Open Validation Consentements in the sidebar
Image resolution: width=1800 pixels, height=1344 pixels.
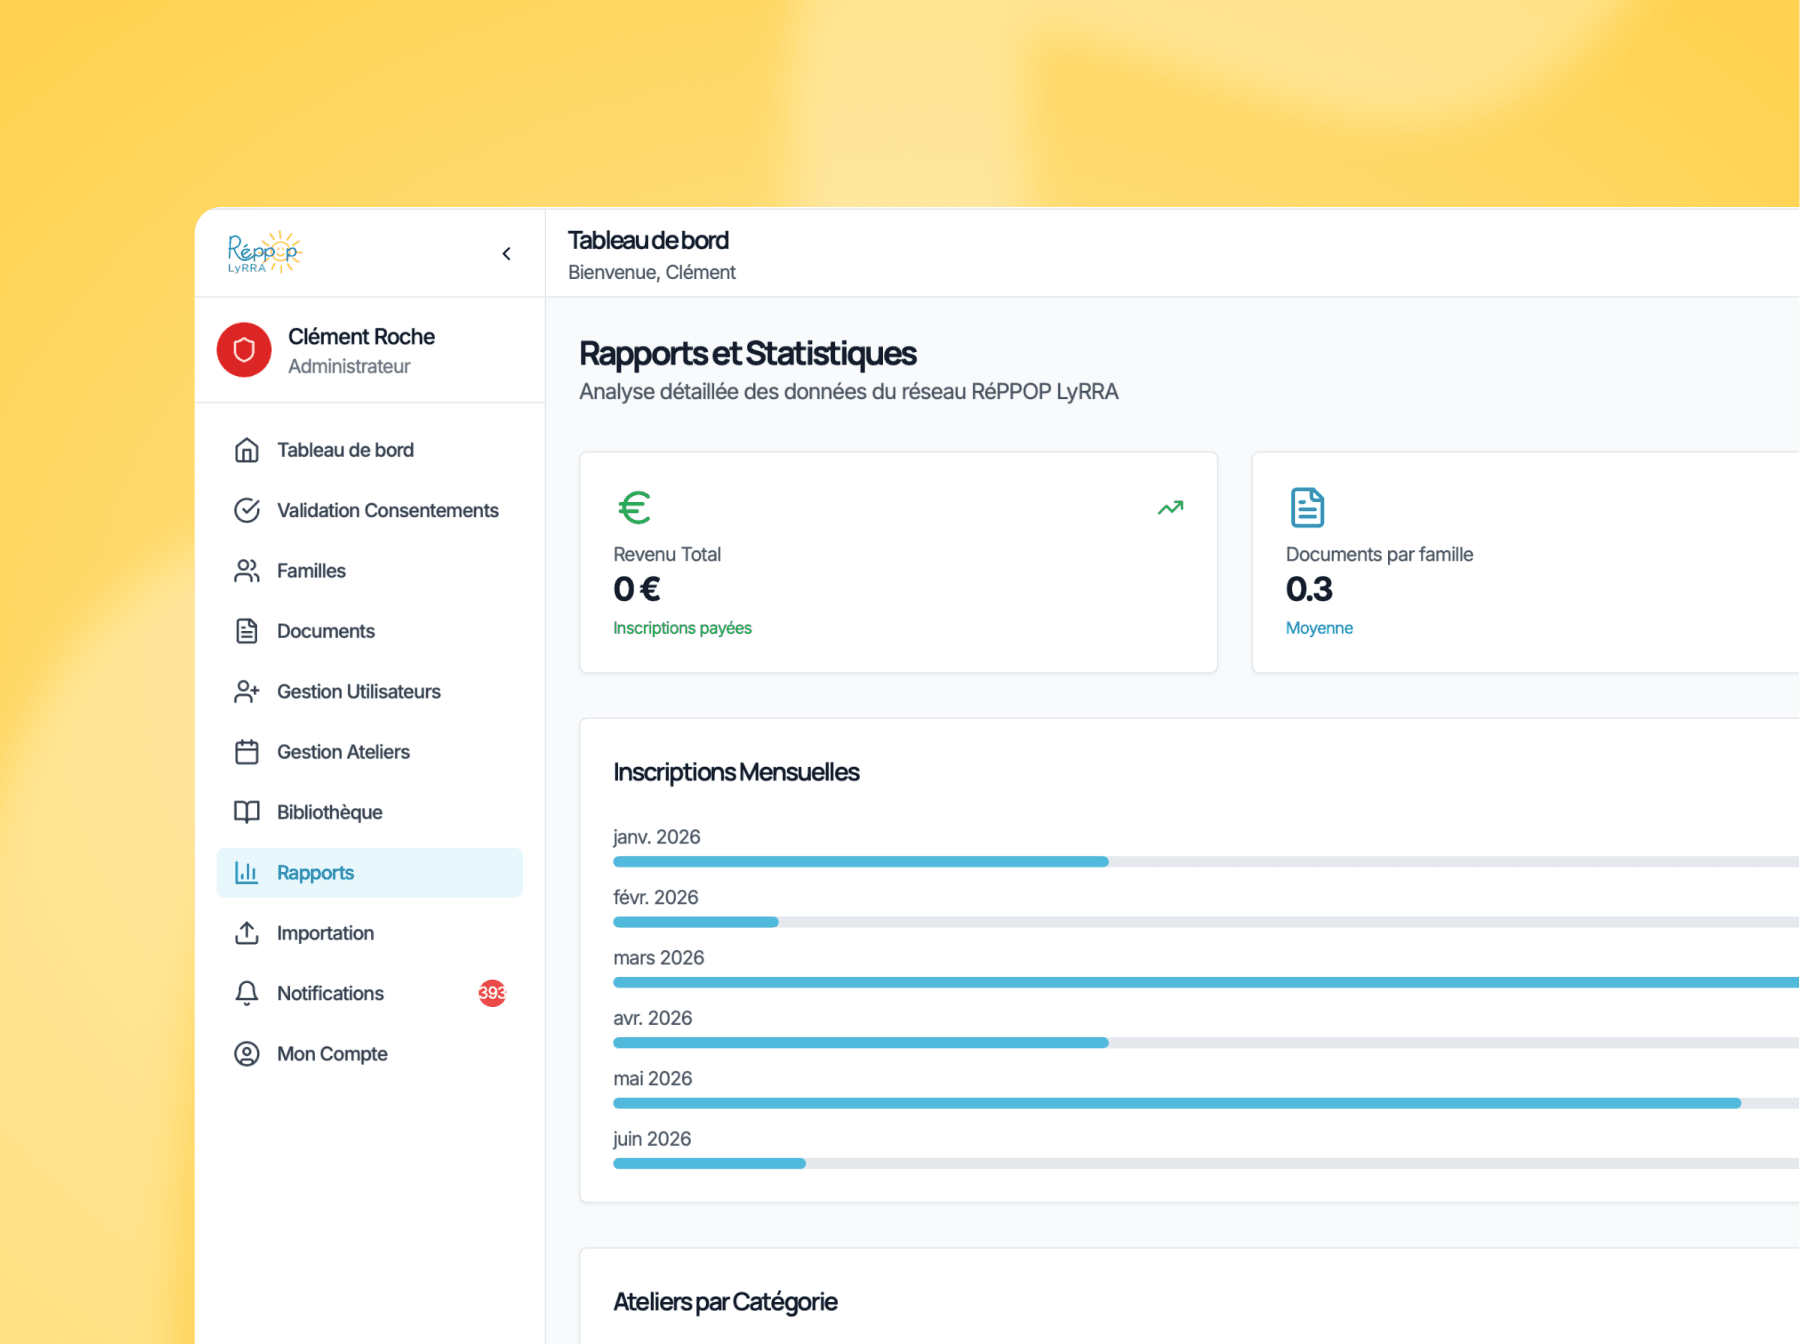[x=370, y=510]
